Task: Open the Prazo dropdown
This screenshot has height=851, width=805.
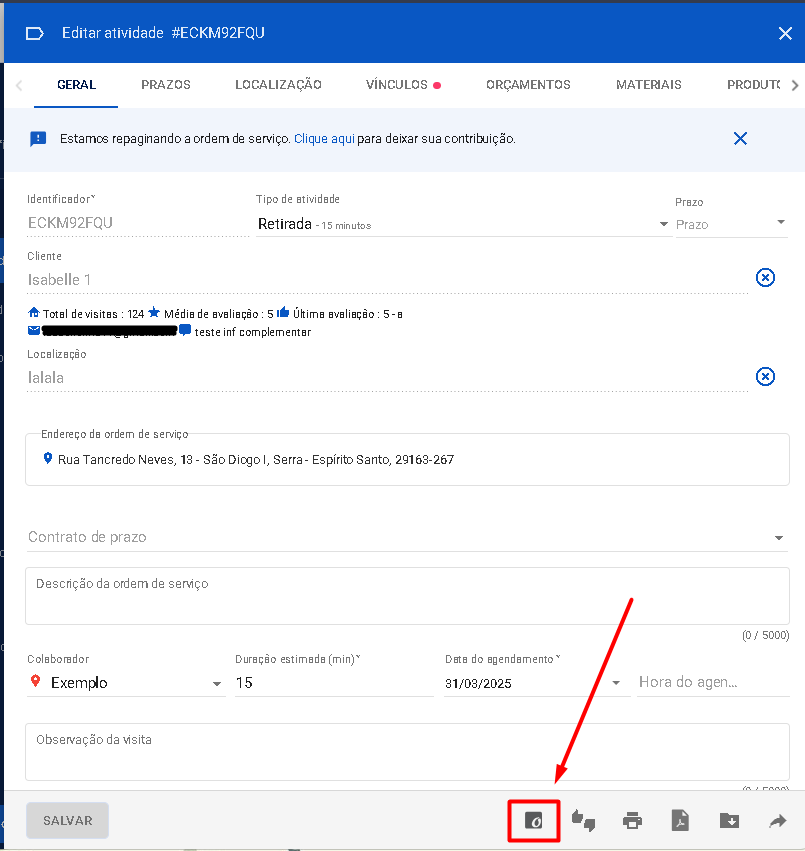Action: pos(781,223)
